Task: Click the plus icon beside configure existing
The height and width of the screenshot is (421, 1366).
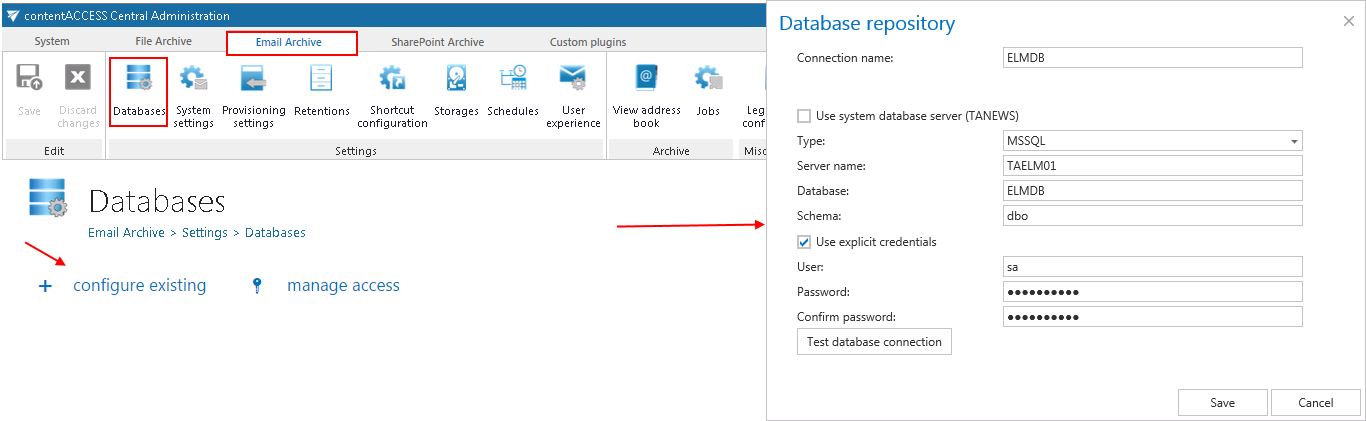Action: tap(44, 286)
